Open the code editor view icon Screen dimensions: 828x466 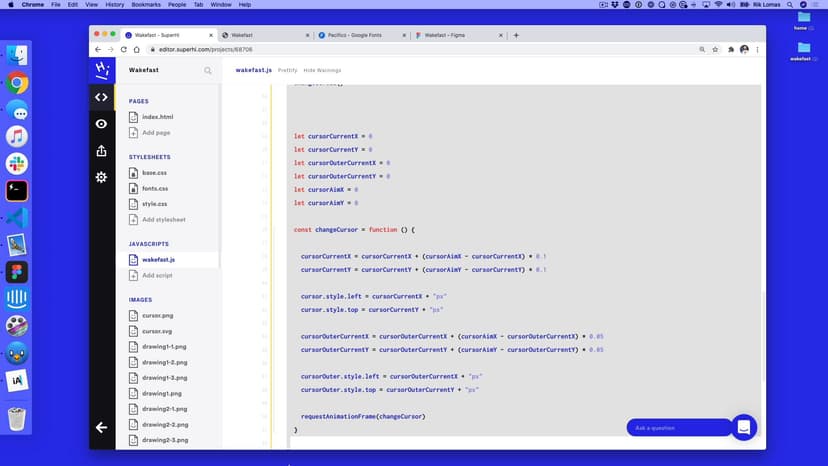tap(101, 97)
